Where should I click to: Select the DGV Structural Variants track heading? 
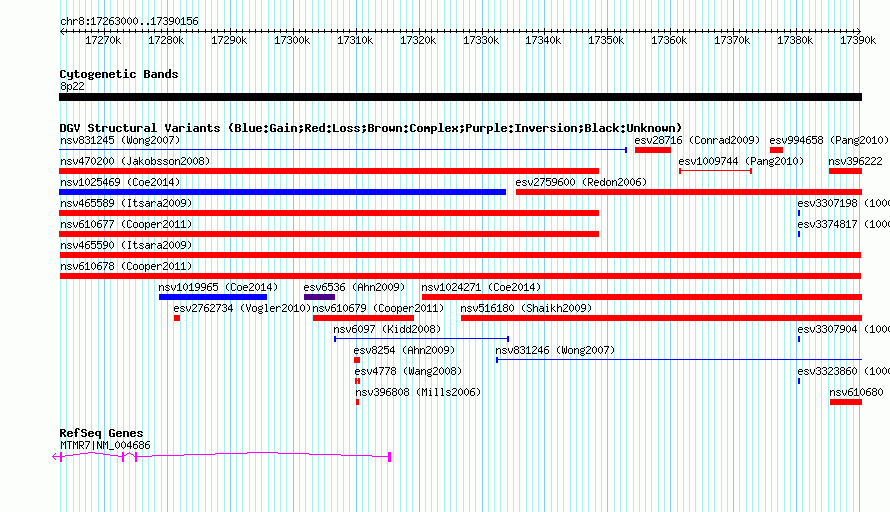coord(371,128)
